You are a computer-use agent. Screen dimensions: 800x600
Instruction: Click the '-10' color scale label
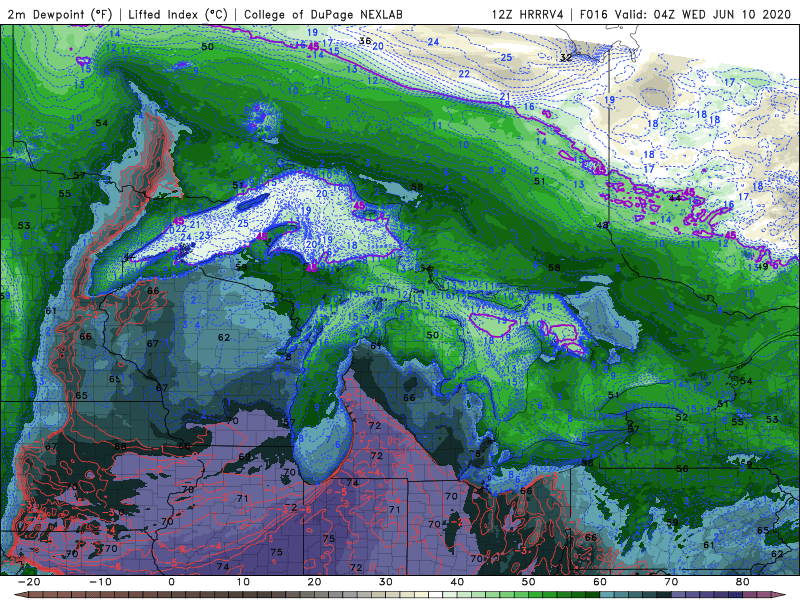point(100,582)
